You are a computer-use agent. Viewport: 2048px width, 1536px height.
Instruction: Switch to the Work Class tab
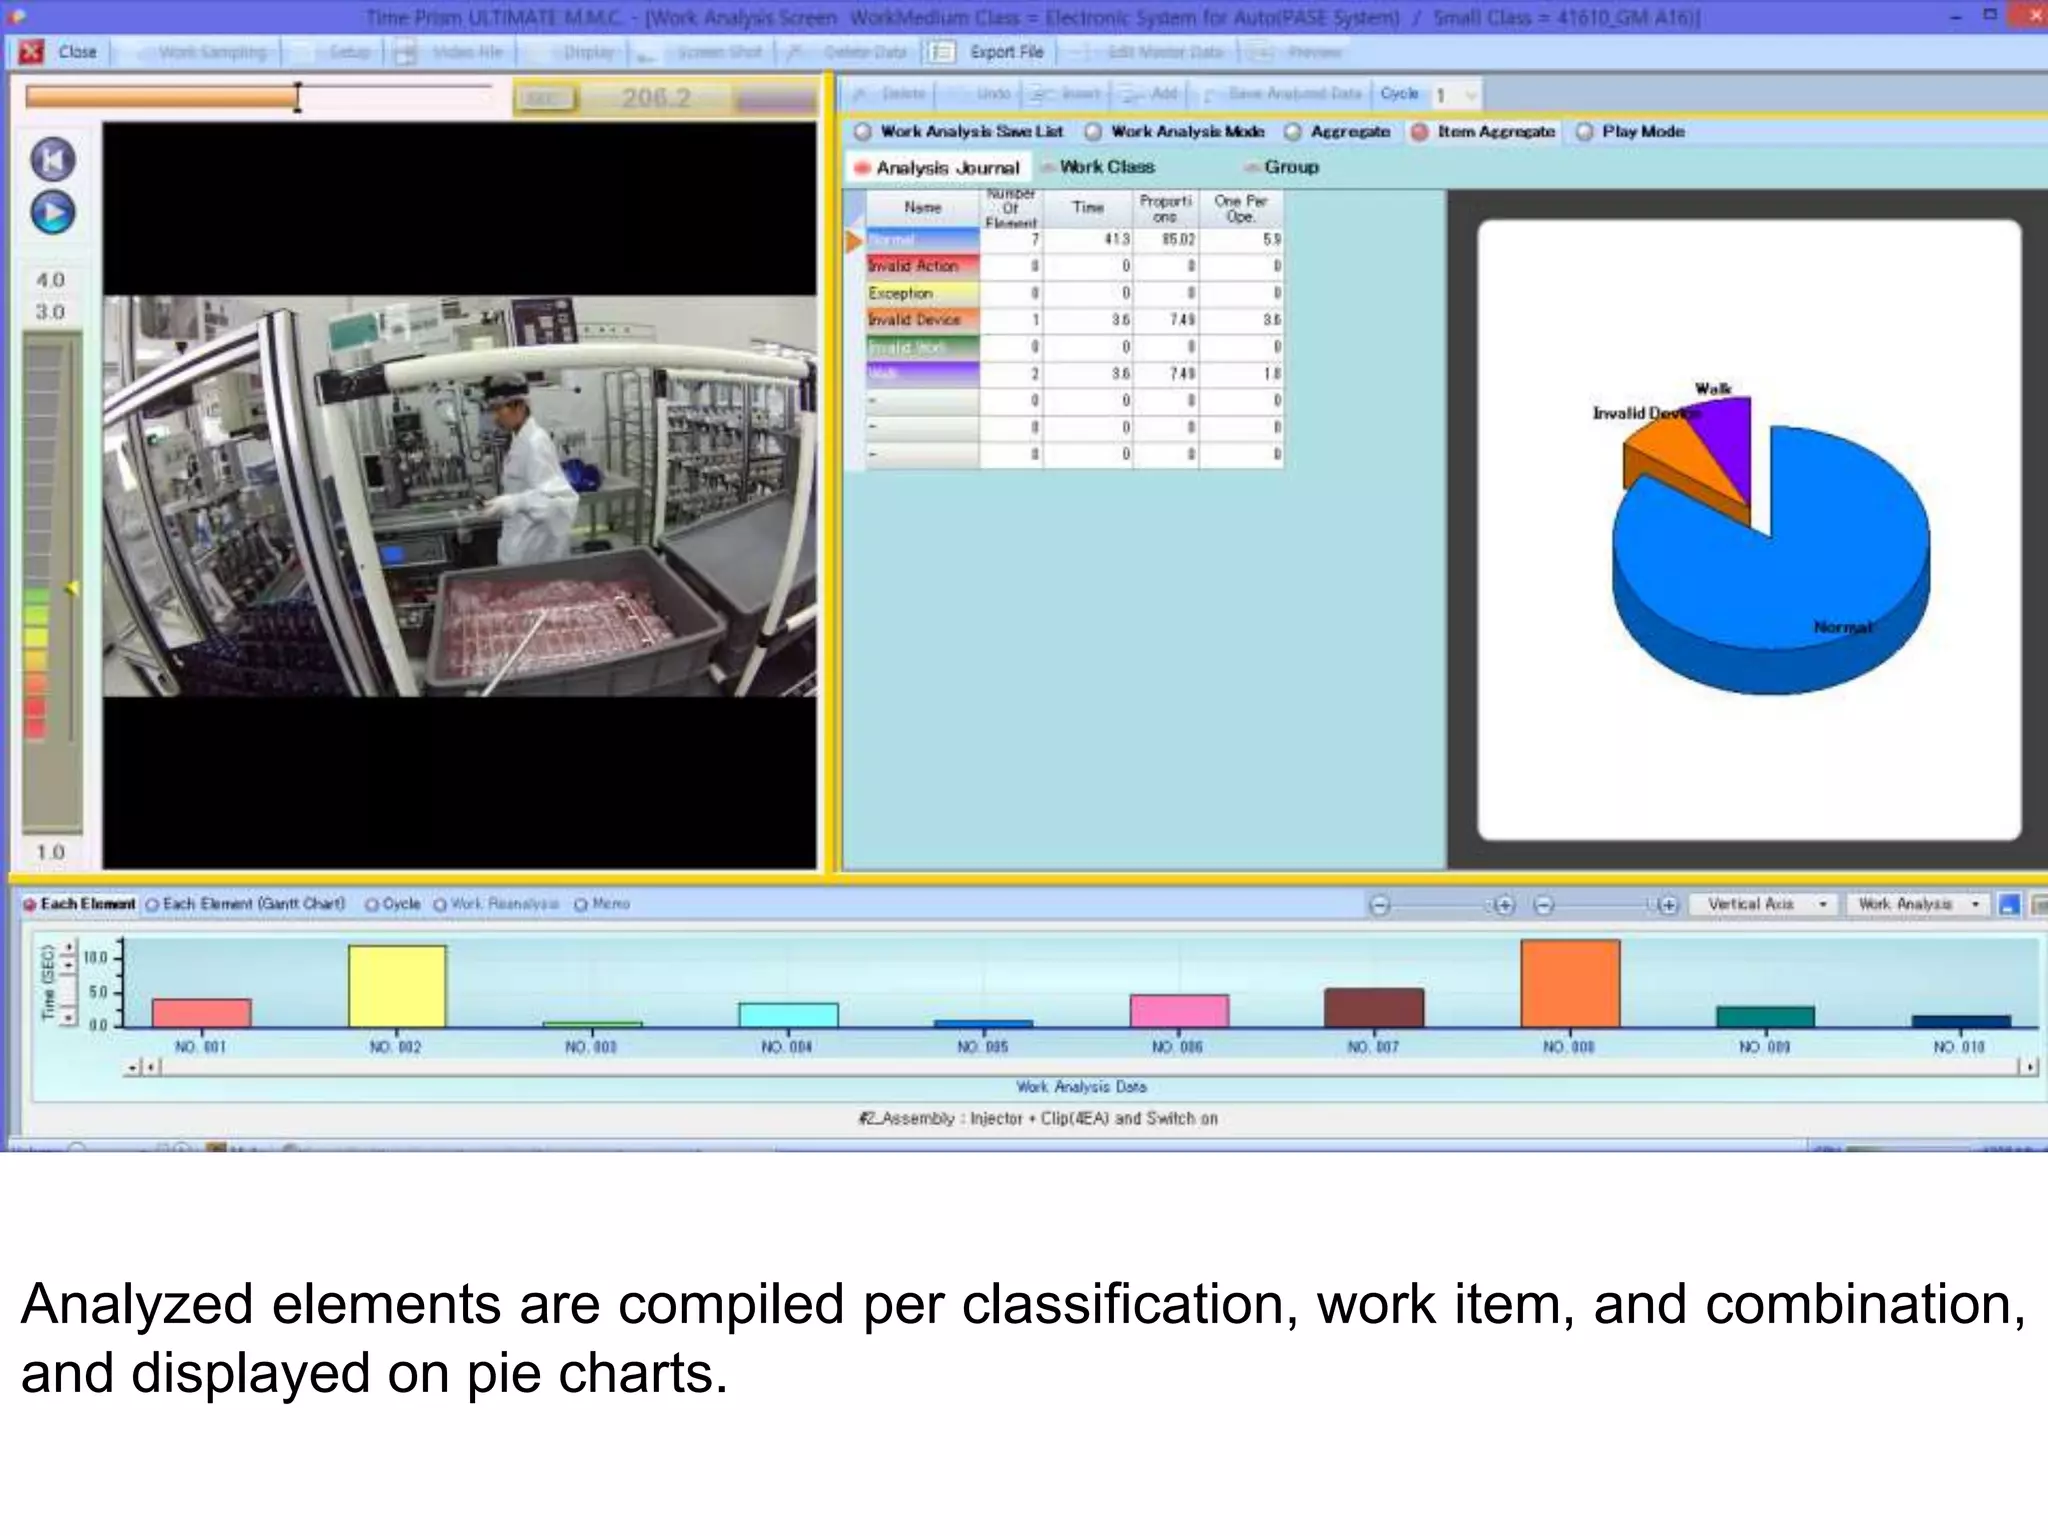(x=1106, y=167)
